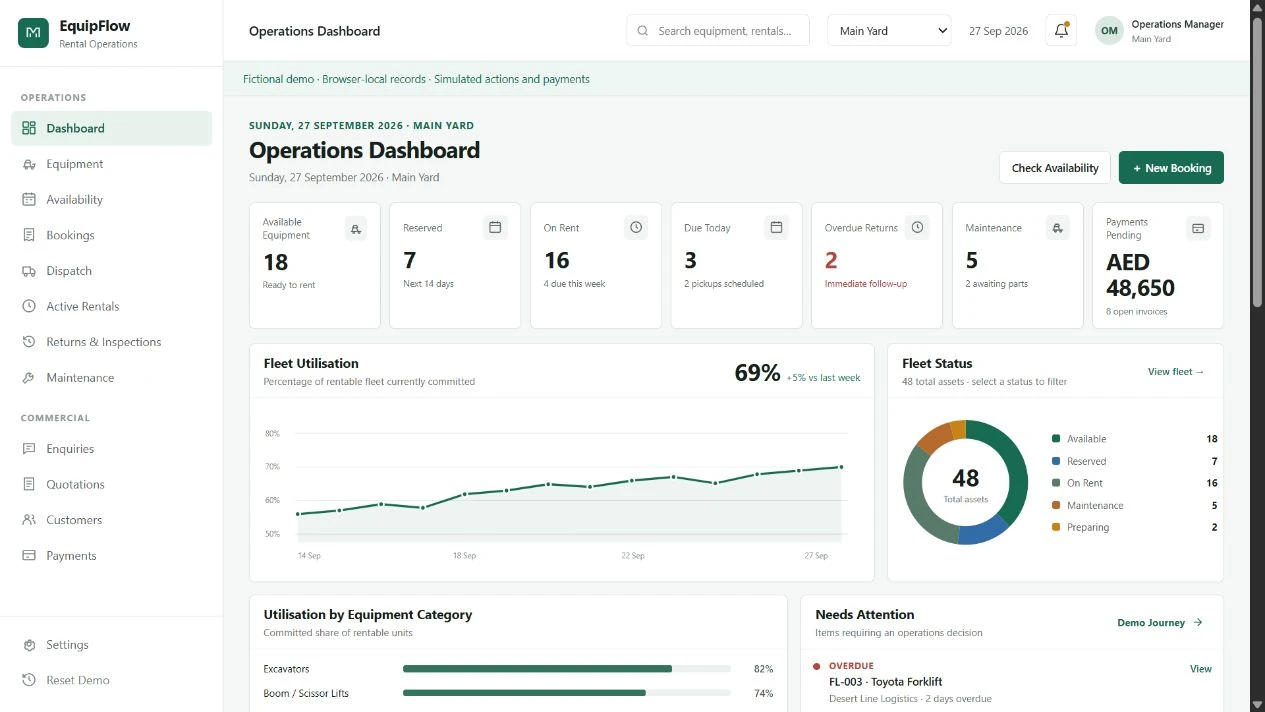1265x712 pixels.
Task: Click the Returns & Inspections history icon
Action: pos(29,342)
